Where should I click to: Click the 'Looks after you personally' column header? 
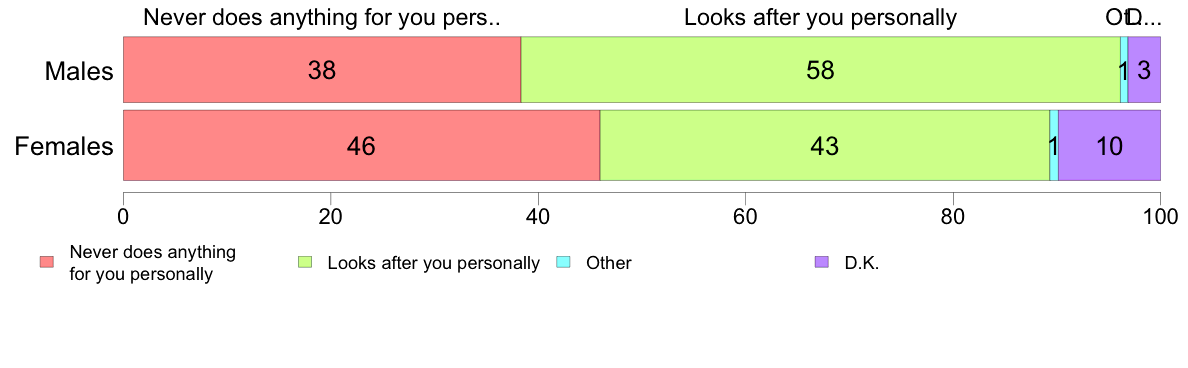coord(821,17)
